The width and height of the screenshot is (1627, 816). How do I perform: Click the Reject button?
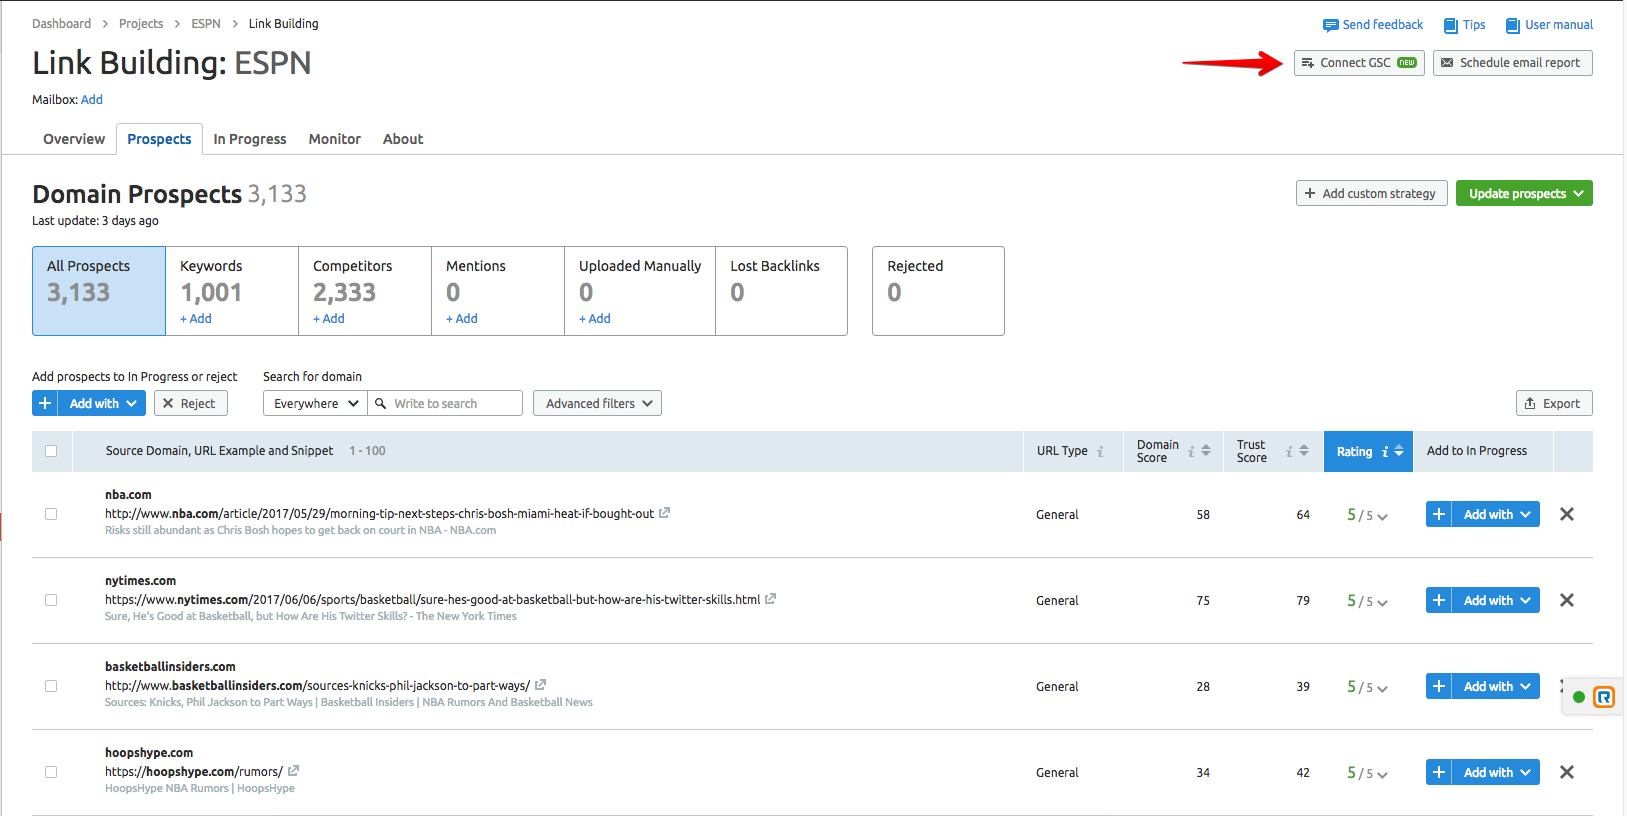(x=191, y=403)
